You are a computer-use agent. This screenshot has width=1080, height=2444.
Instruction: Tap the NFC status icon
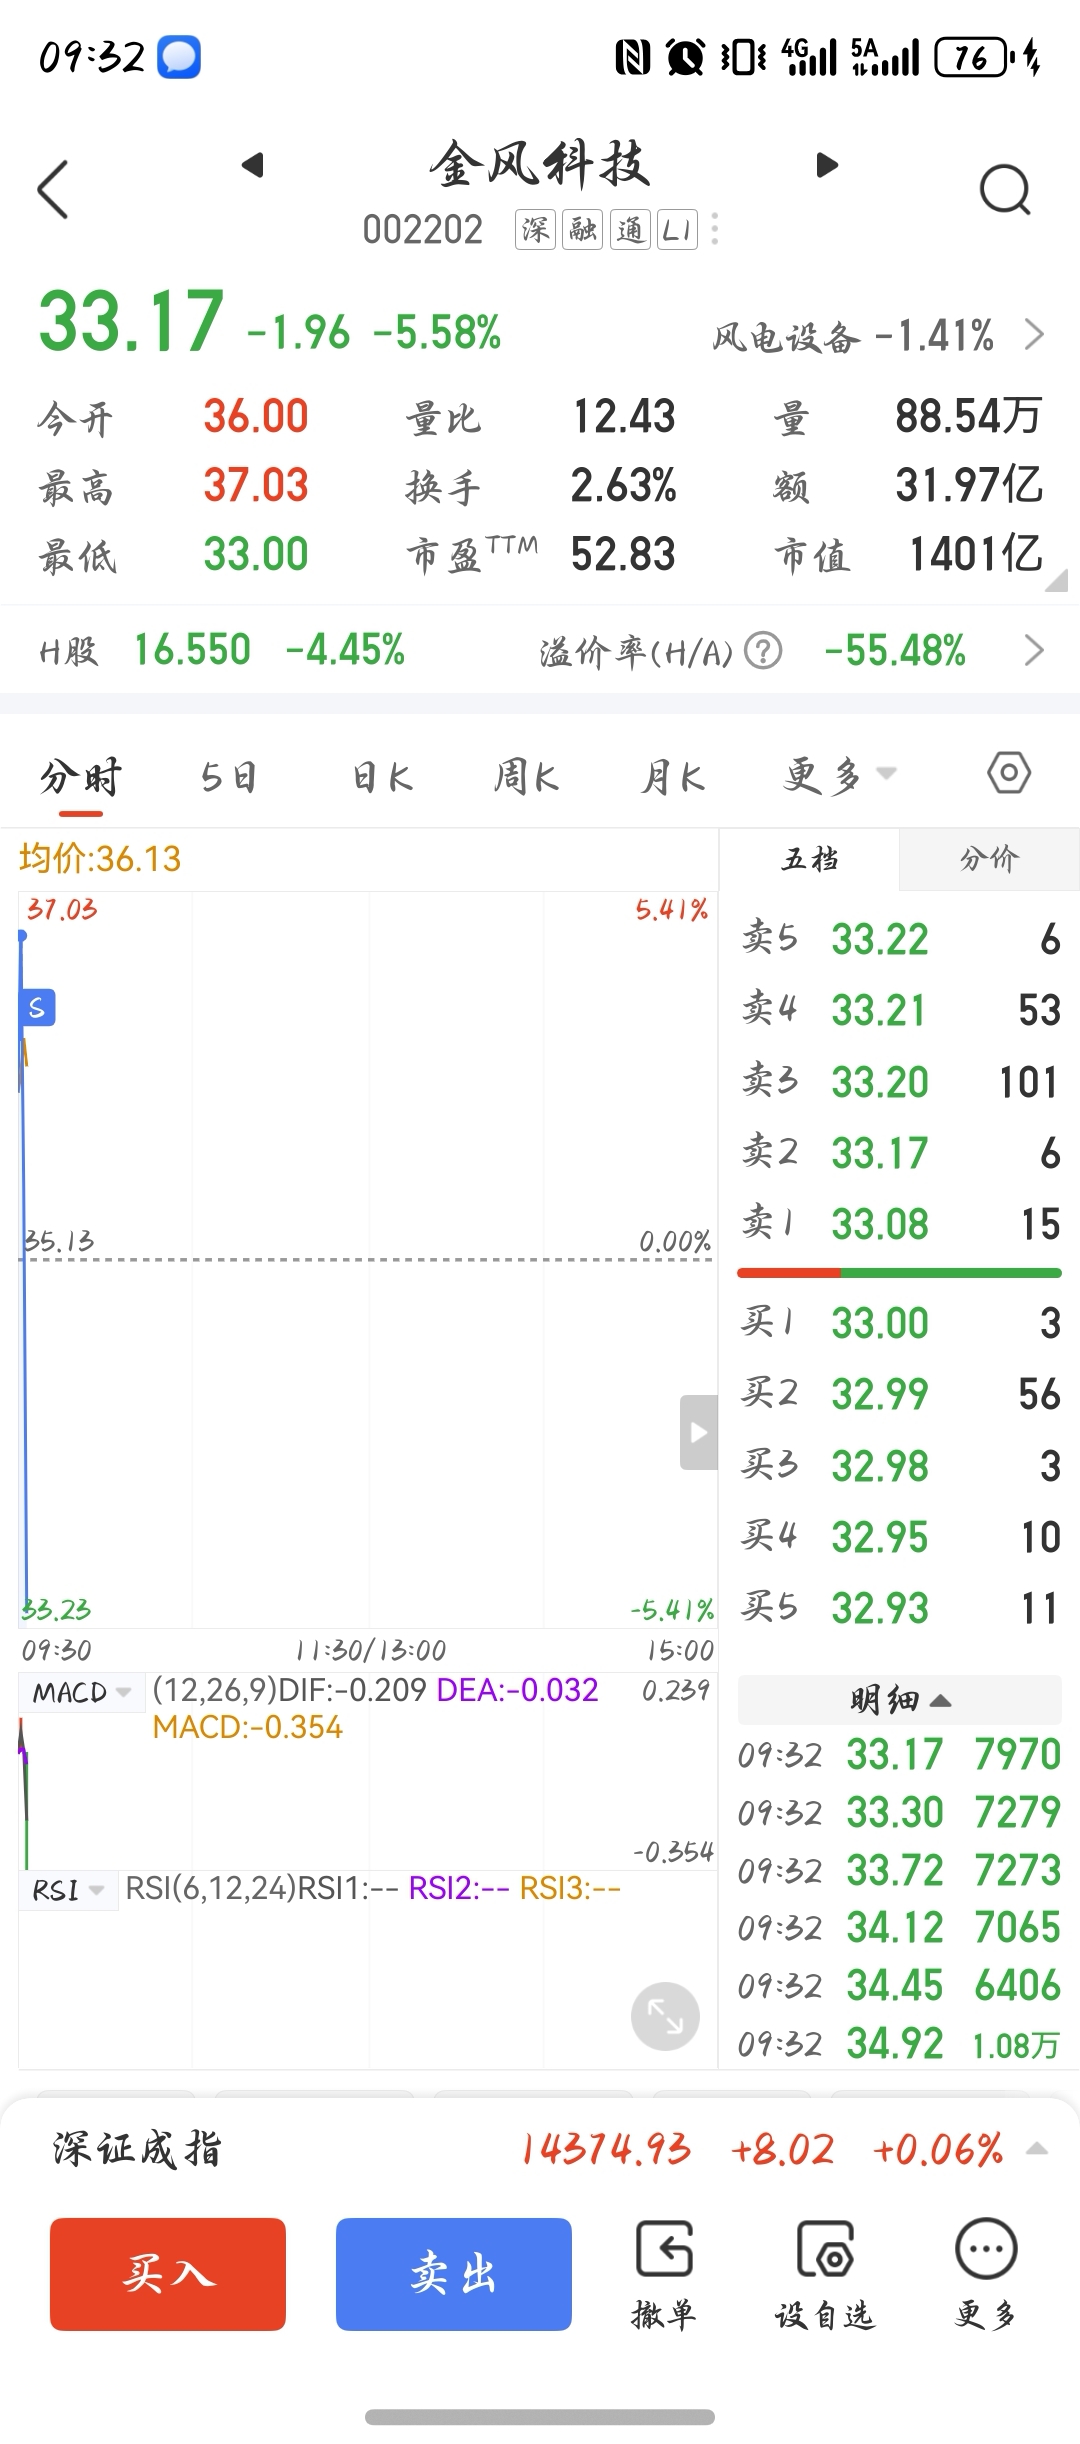[633, 57]
